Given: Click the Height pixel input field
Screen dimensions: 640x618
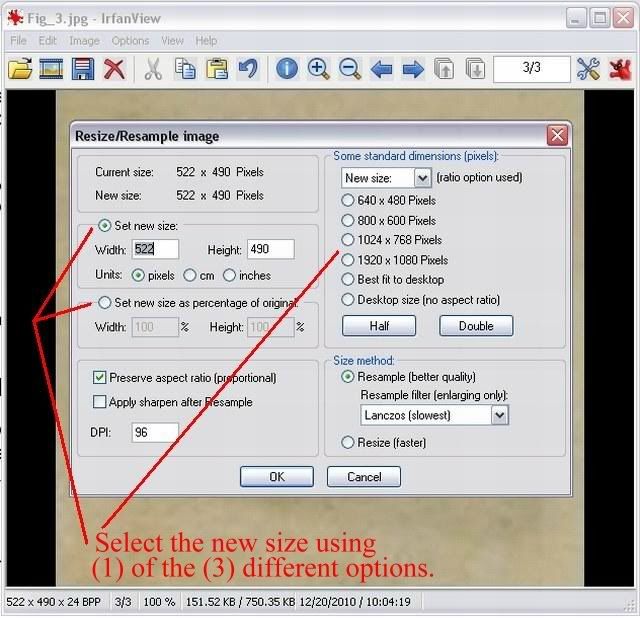Looking at the screenshot, I should pyautogui.click(x=271, y=249).
